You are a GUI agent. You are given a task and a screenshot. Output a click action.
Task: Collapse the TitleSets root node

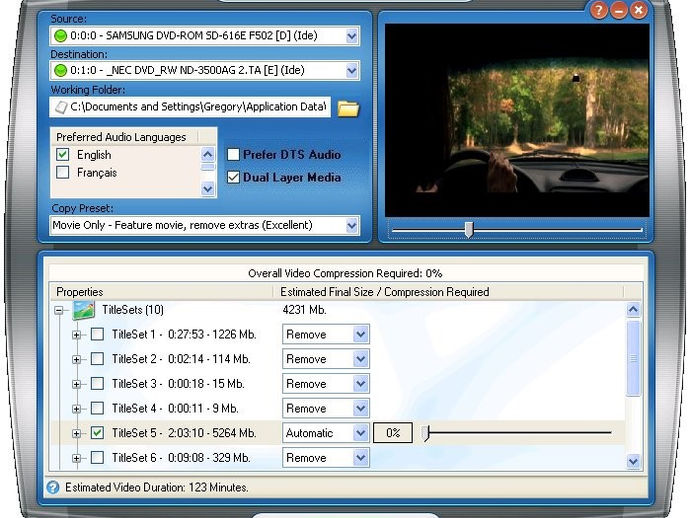tap(59, 311)
